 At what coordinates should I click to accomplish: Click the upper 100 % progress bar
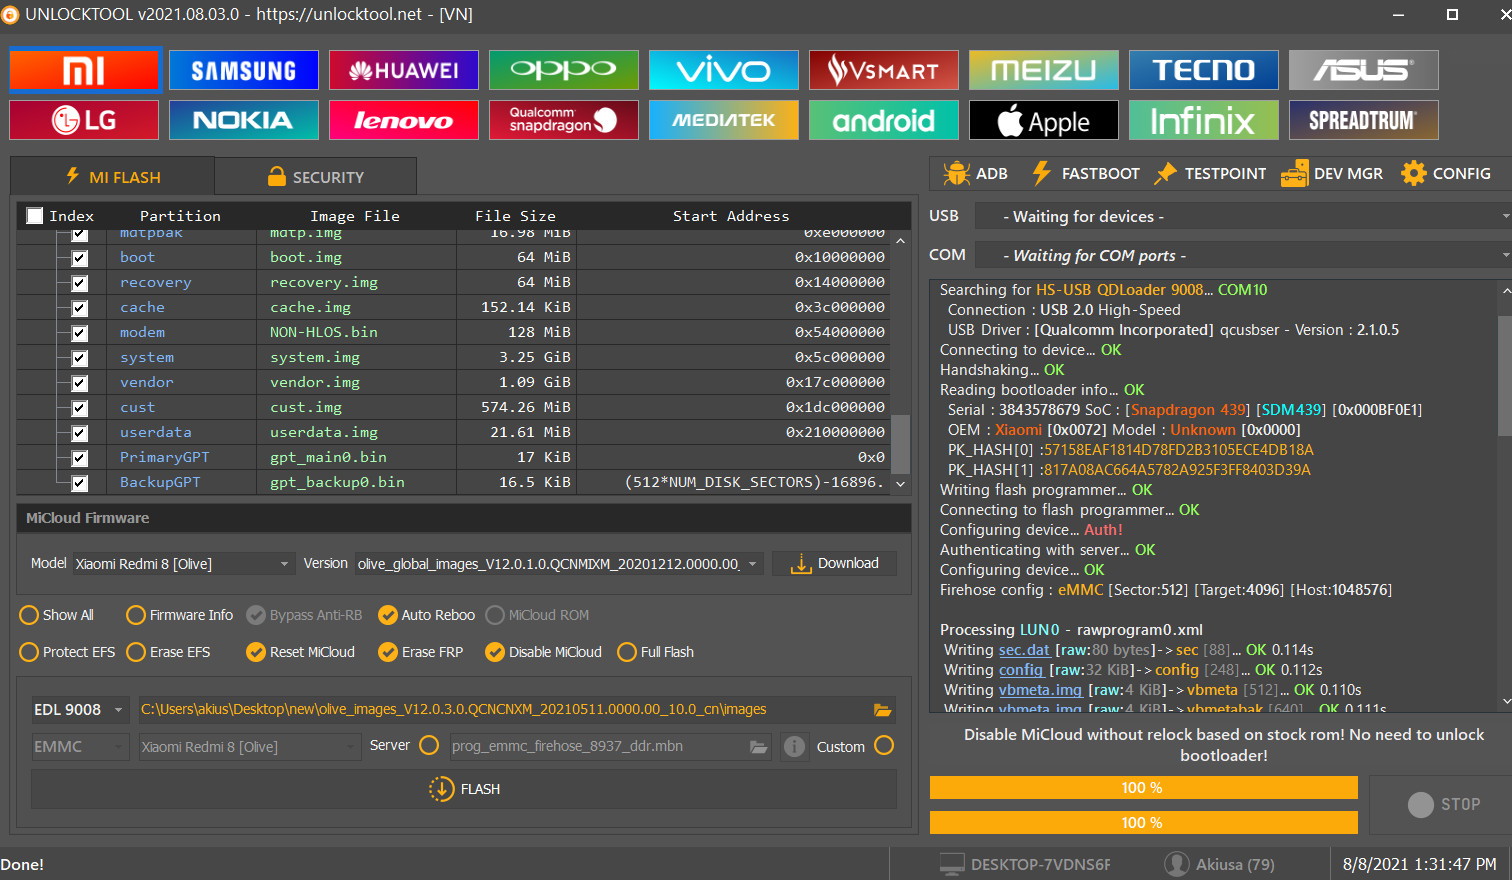[1143, 788]
